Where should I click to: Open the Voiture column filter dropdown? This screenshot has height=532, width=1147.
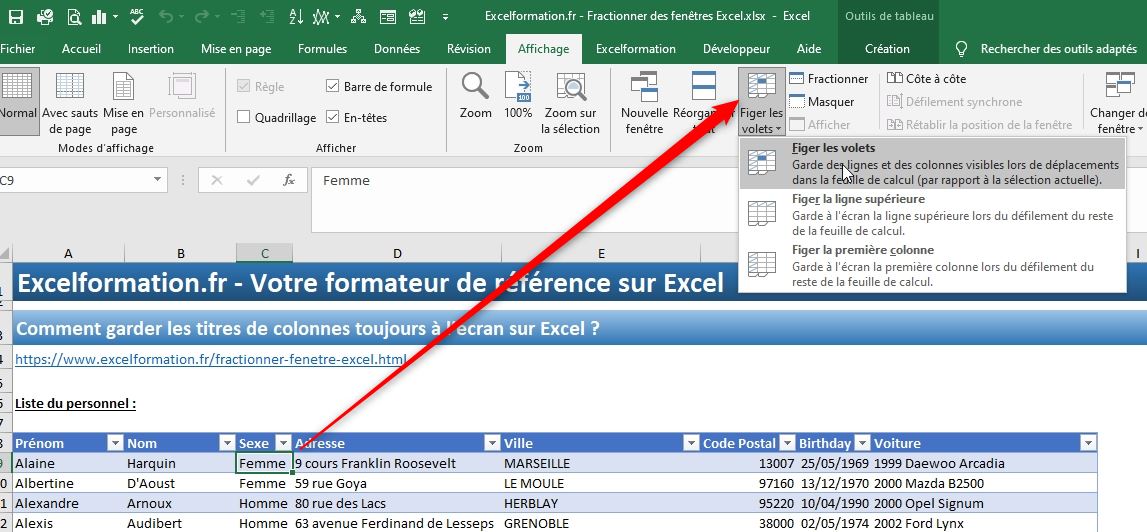pyautogui.click(x=1088, y=443)
